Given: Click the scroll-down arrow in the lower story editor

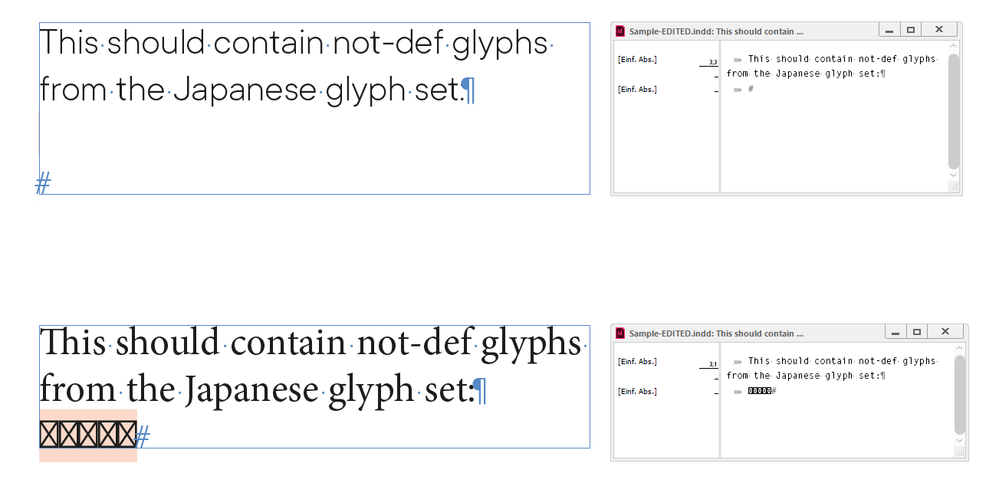Looking at the screenshot, I should pos(959,441).
